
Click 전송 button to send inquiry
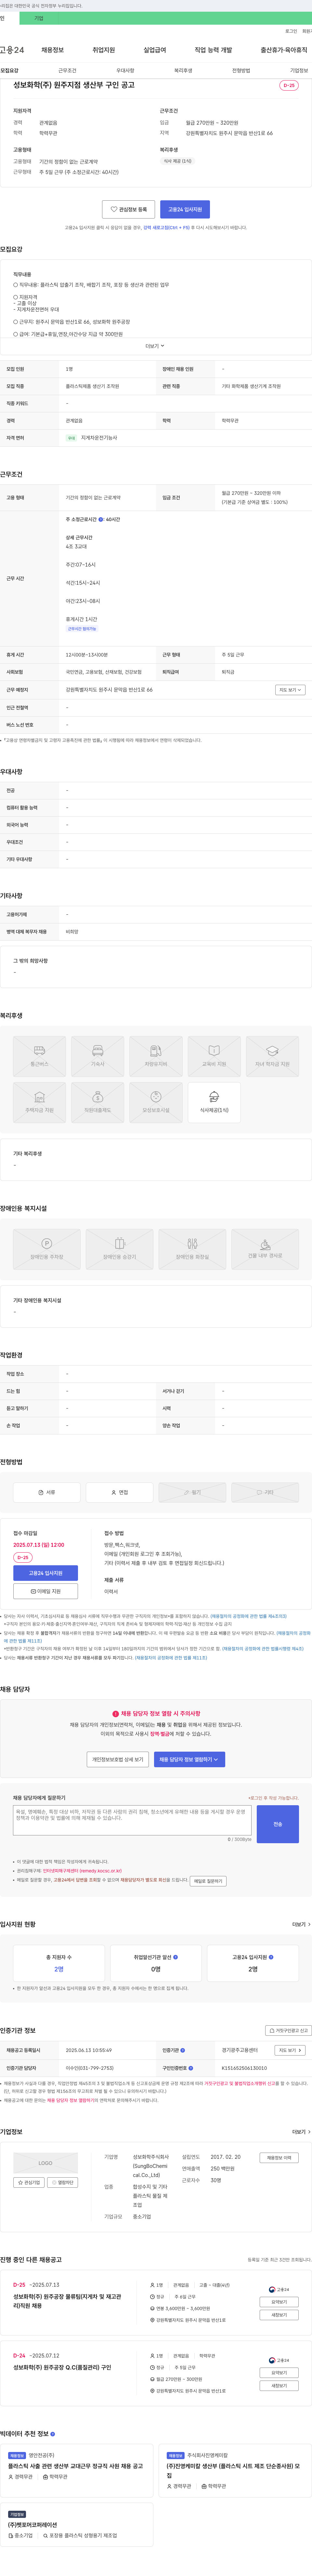(x=278, y=1824)
